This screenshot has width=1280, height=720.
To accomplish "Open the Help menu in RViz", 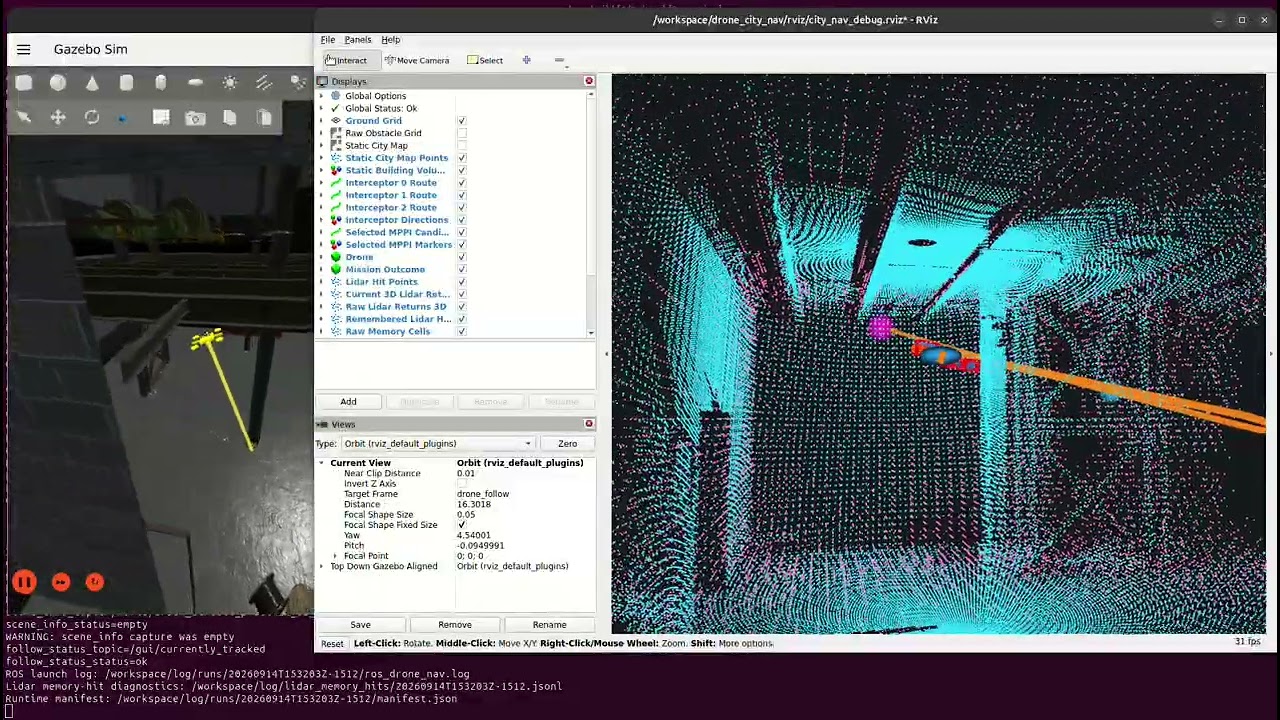I will [390, 40].
